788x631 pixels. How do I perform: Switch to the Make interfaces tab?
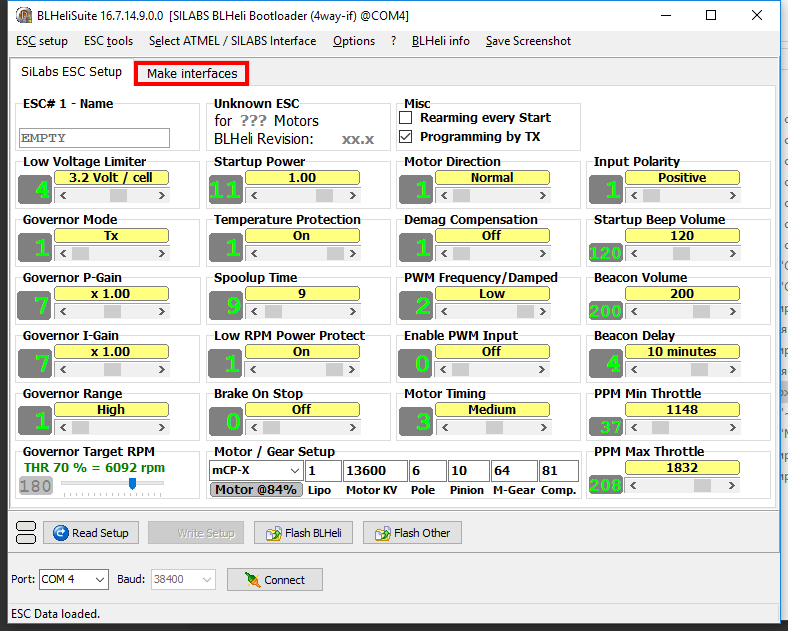[x=192, y=74]
